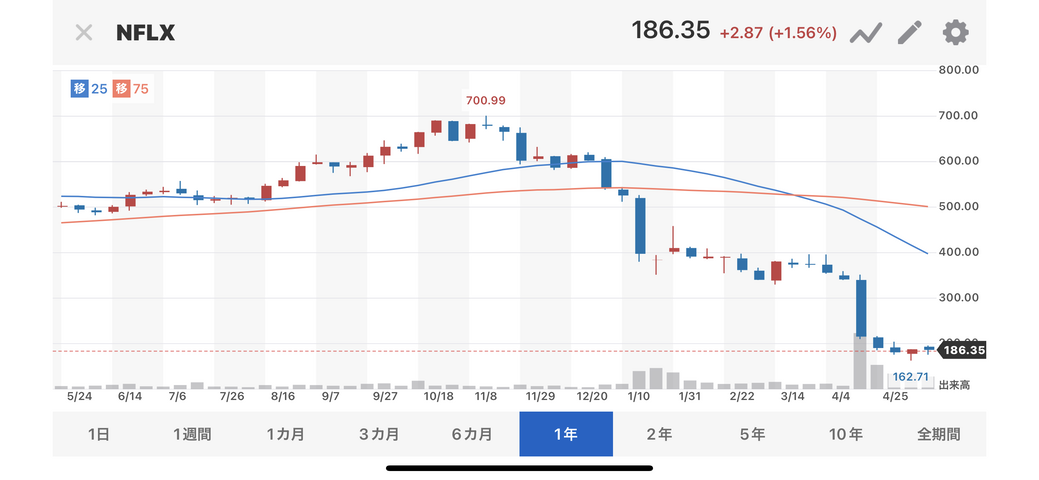Tap the 11/8 date axis label

click(486, 396)
